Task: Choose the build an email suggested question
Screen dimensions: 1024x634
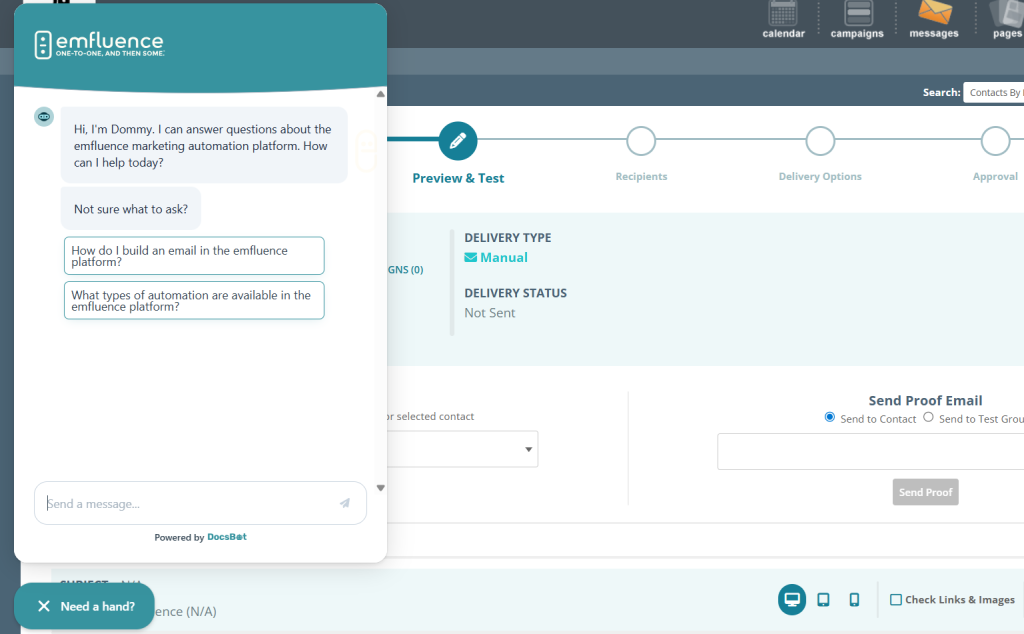Action: (x=194, y=256)
